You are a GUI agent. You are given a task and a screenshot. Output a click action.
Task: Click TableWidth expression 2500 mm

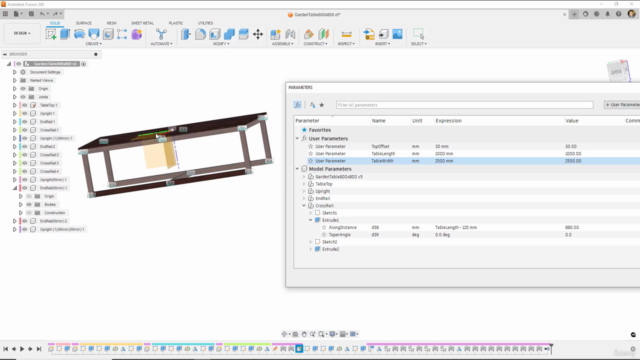[444, 161]
